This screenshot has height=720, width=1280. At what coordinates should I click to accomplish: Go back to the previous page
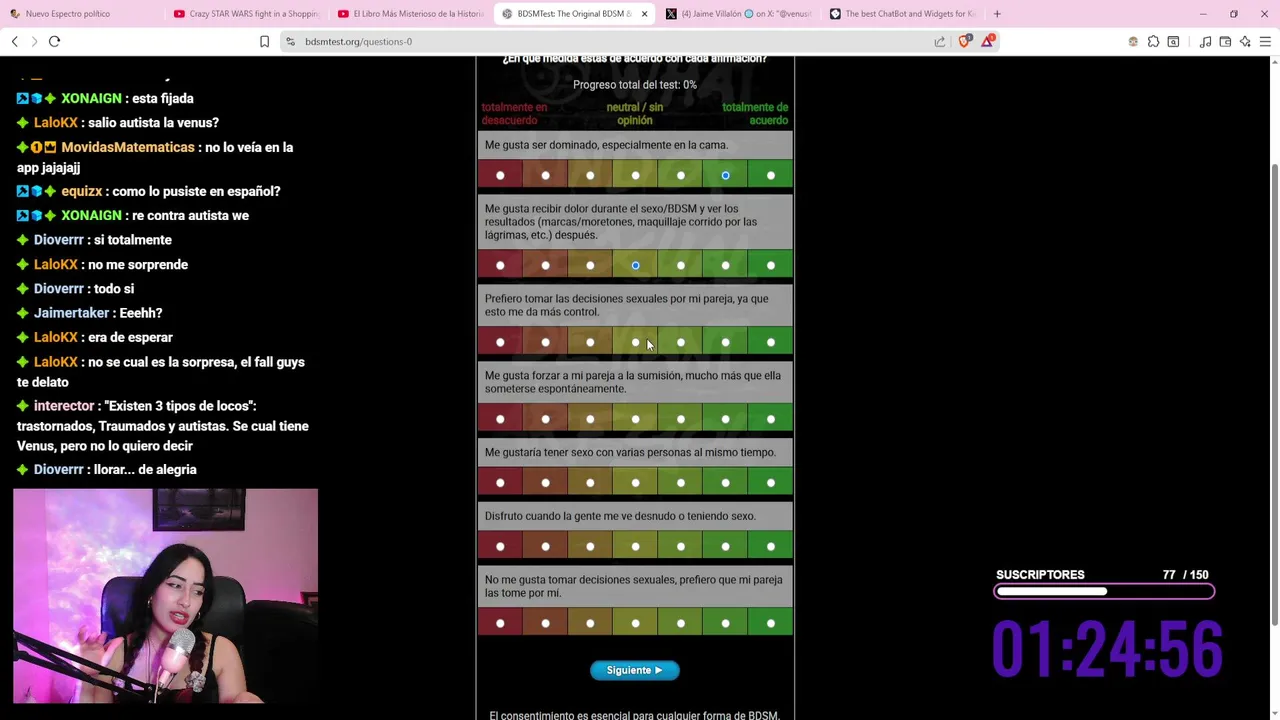pyautogui.click(x=14, y=41)
